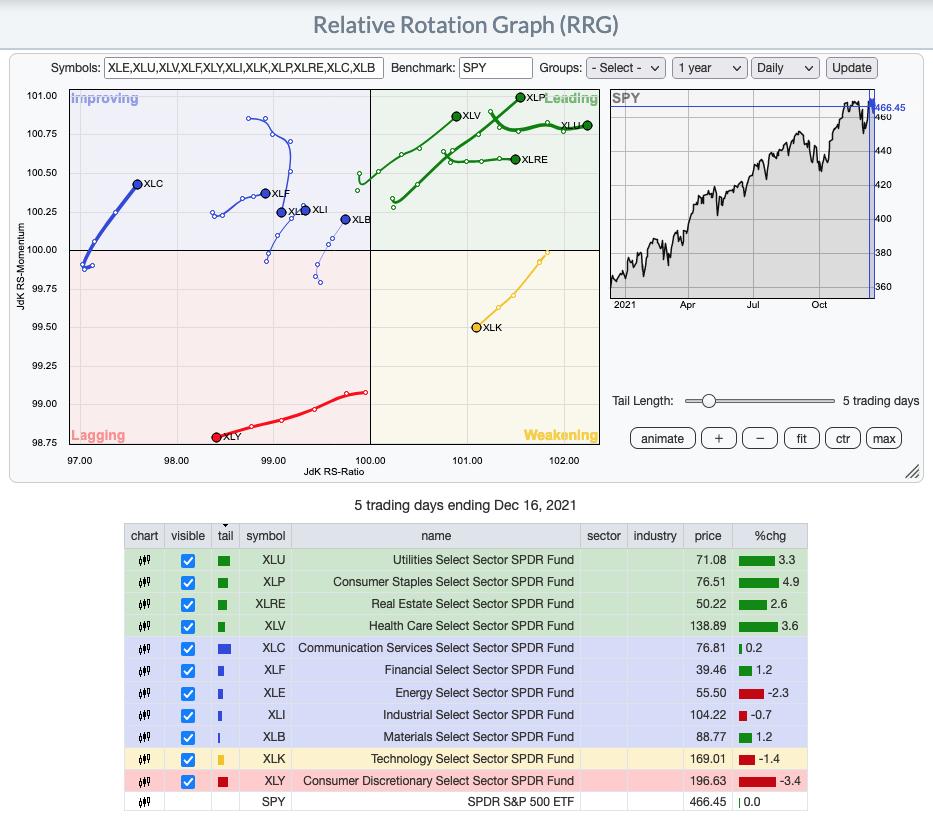Uncheck visibility for XLI
This screenshot has width=933, height=817.
187,716
